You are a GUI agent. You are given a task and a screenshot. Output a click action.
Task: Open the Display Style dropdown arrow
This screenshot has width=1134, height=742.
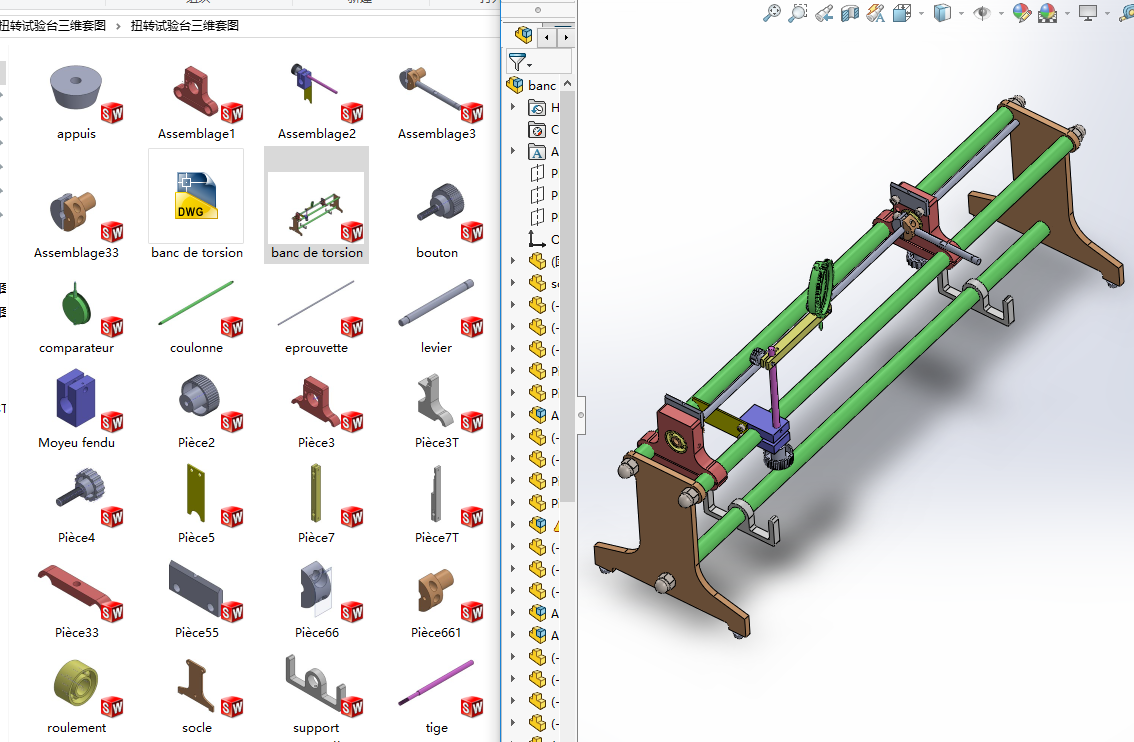click(961, 13)
